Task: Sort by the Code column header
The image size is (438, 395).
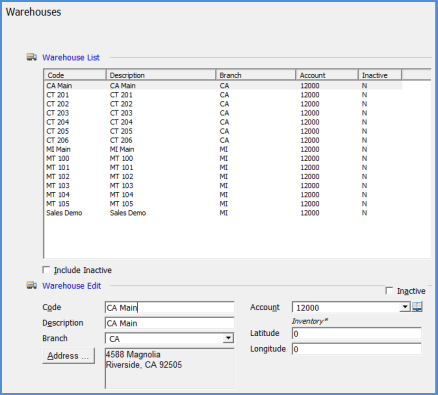Action: pyautogui.click(x=75, y=75)
